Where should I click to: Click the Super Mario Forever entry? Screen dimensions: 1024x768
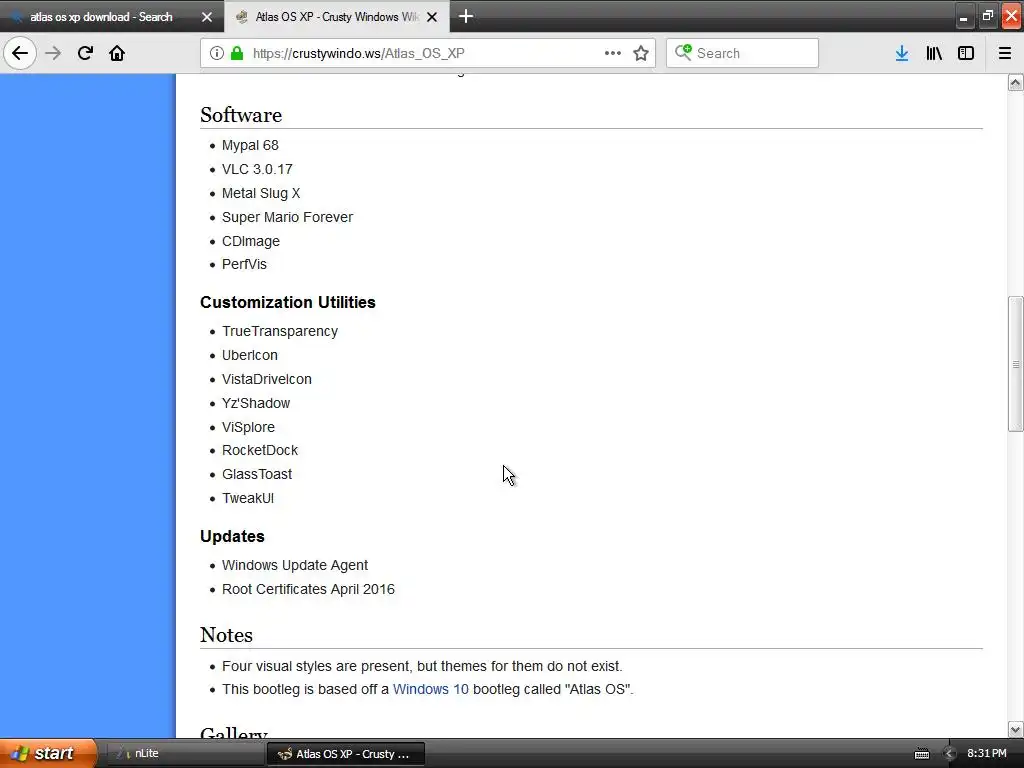287,217
